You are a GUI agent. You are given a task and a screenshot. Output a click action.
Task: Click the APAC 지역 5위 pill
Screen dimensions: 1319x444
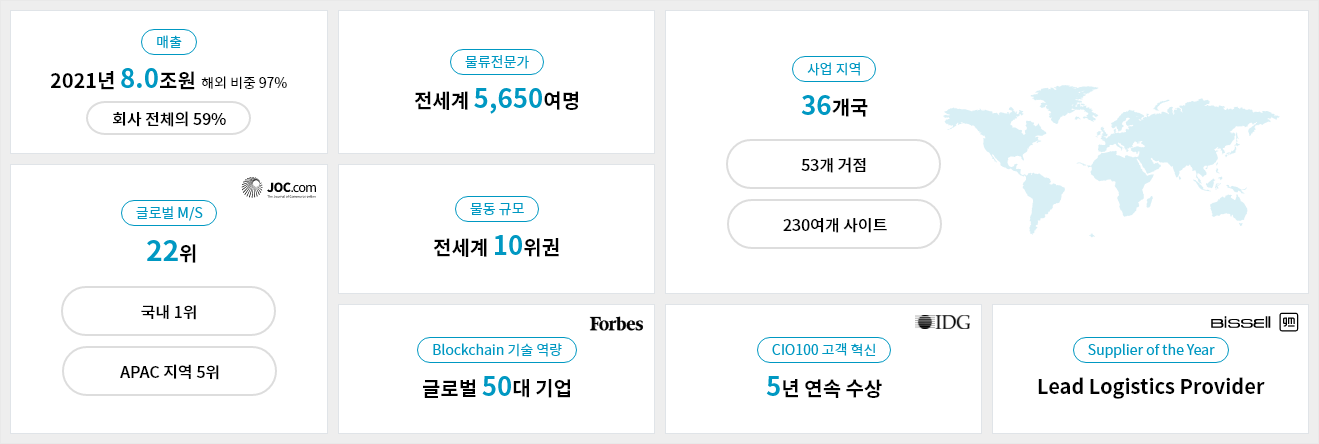(169, 372)
